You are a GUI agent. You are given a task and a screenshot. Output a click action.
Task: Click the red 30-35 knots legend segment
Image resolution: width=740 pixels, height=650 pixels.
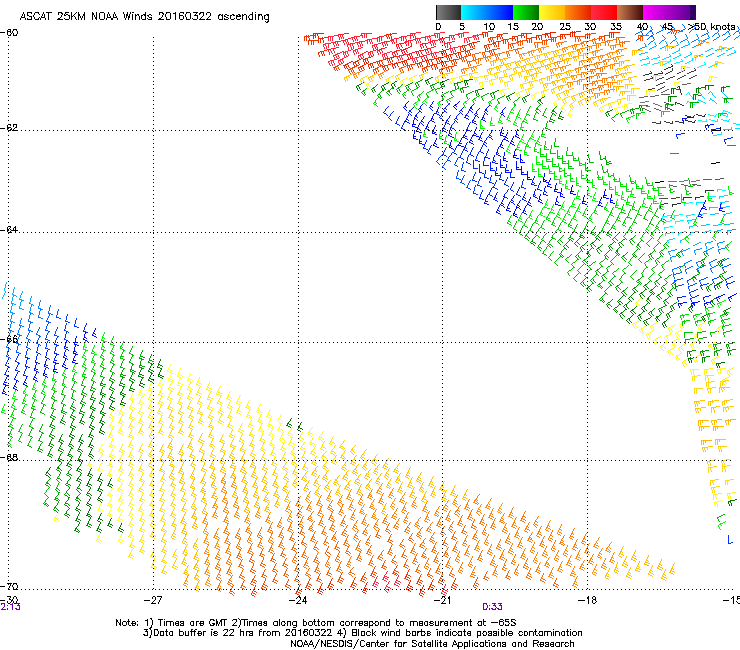(x=604, y=12)
